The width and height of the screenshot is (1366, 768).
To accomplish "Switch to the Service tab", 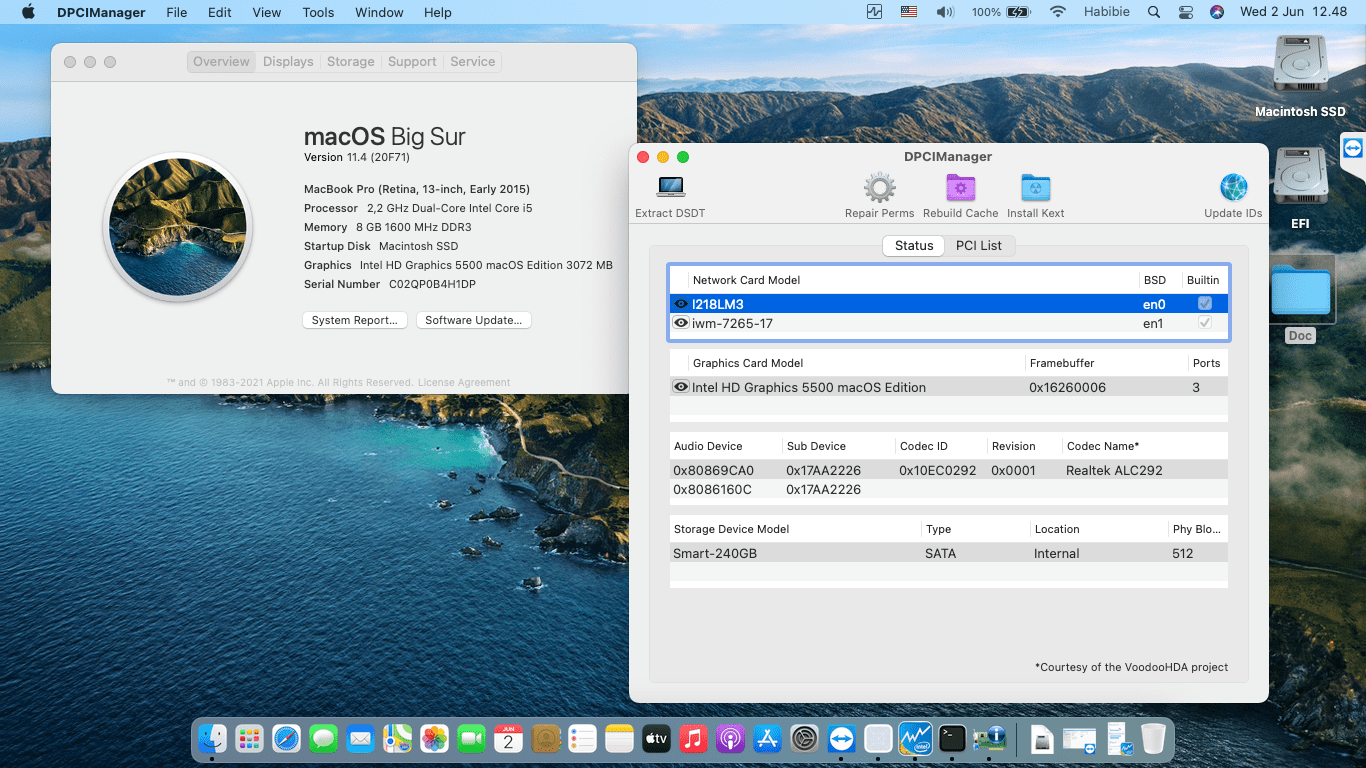I will [472, 61].
